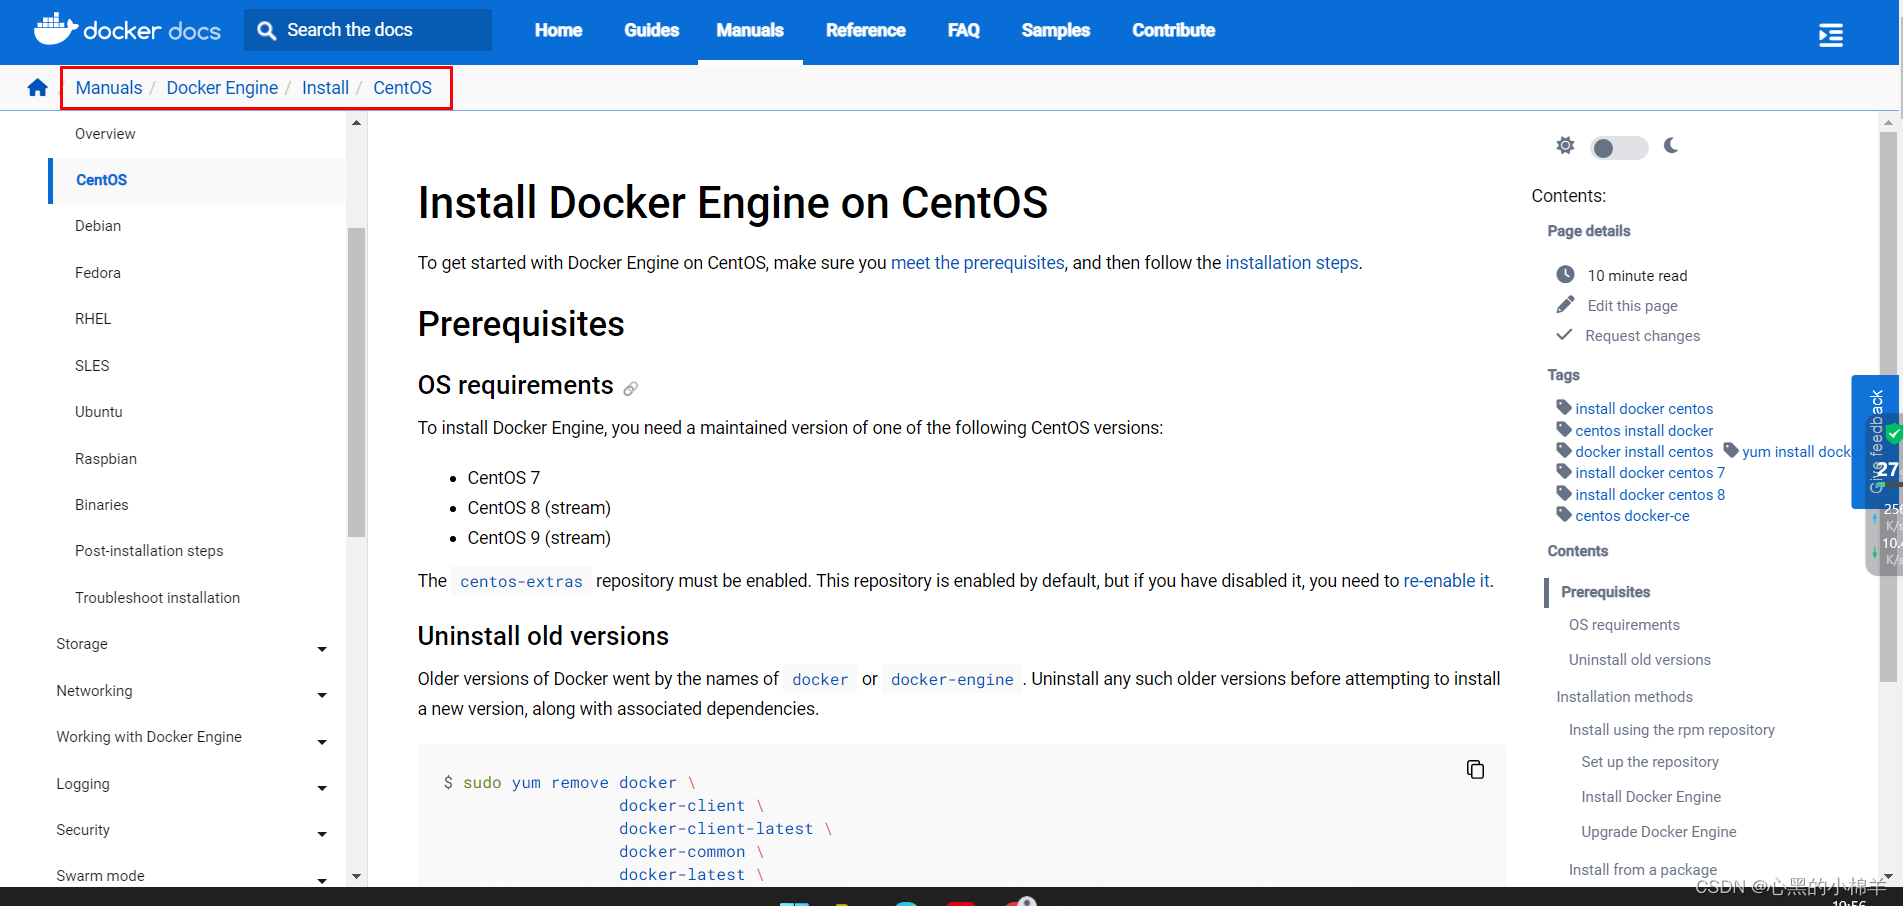
Task: Expand Working with Docker Engine section
Action: click(x=322, y=742)
